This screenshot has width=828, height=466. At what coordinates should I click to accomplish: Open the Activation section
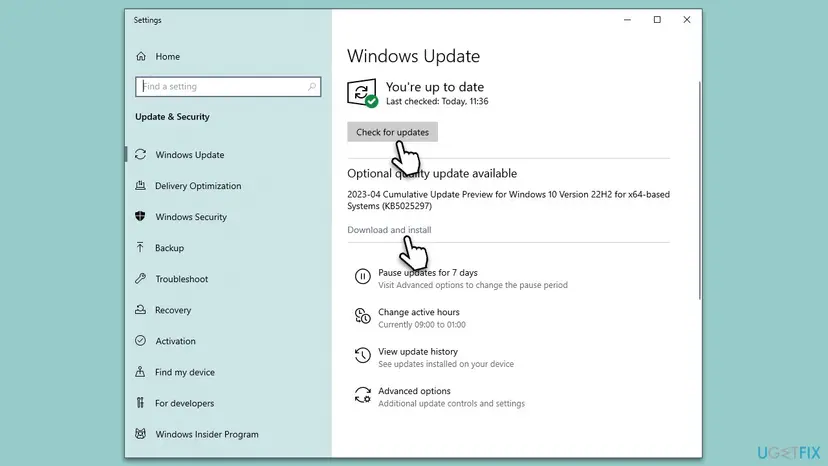[x=175, y=341]
